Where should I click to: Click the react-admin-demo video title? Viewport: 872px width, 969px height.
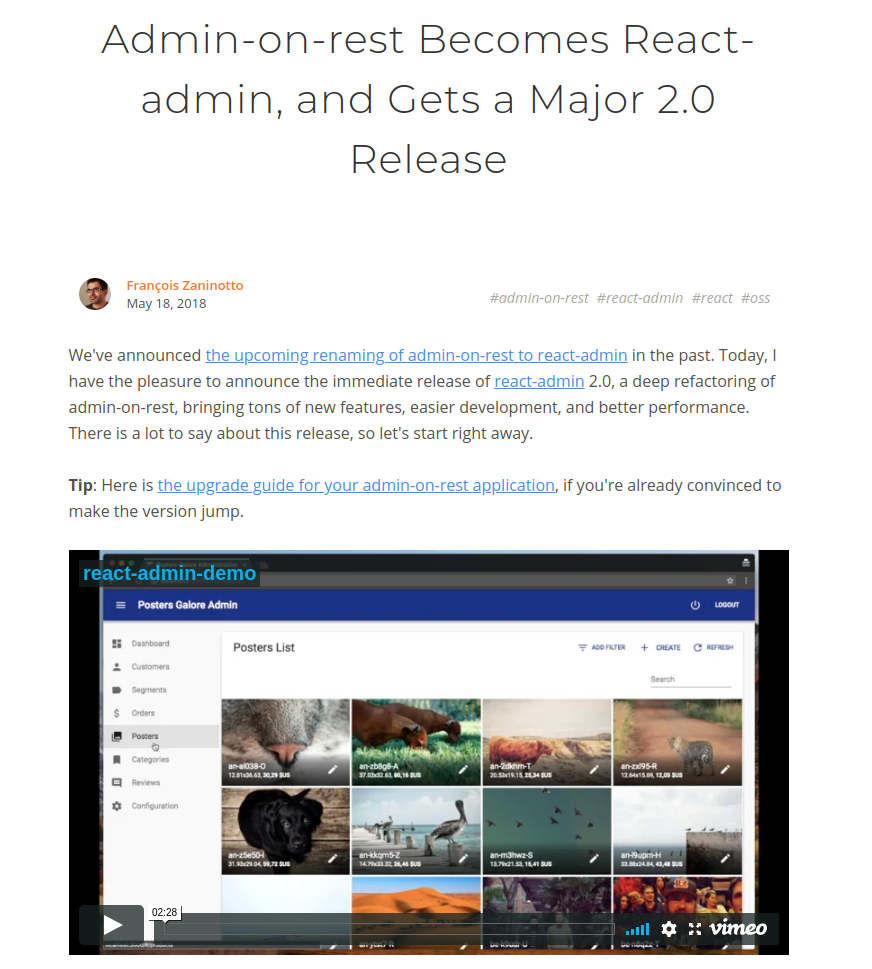(x=169, y=573)
